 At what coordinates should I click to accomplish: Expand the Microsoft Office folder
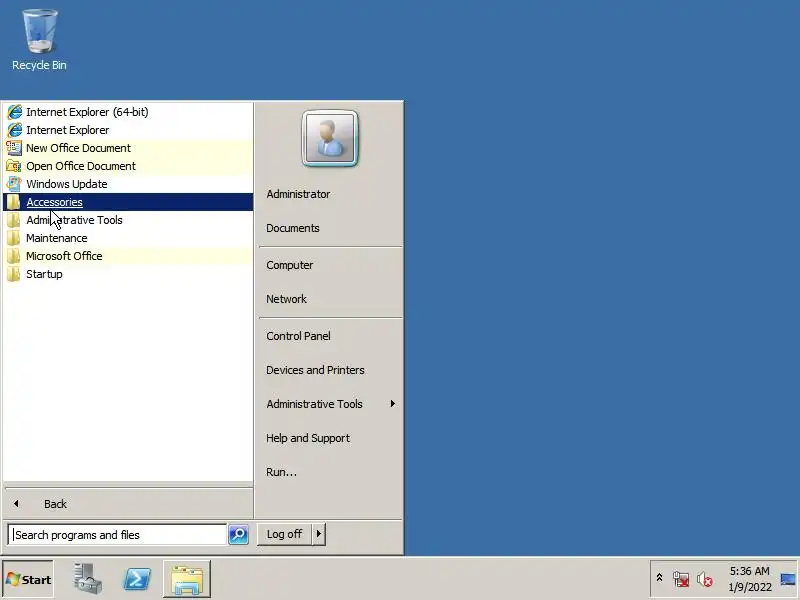[128, 256]
